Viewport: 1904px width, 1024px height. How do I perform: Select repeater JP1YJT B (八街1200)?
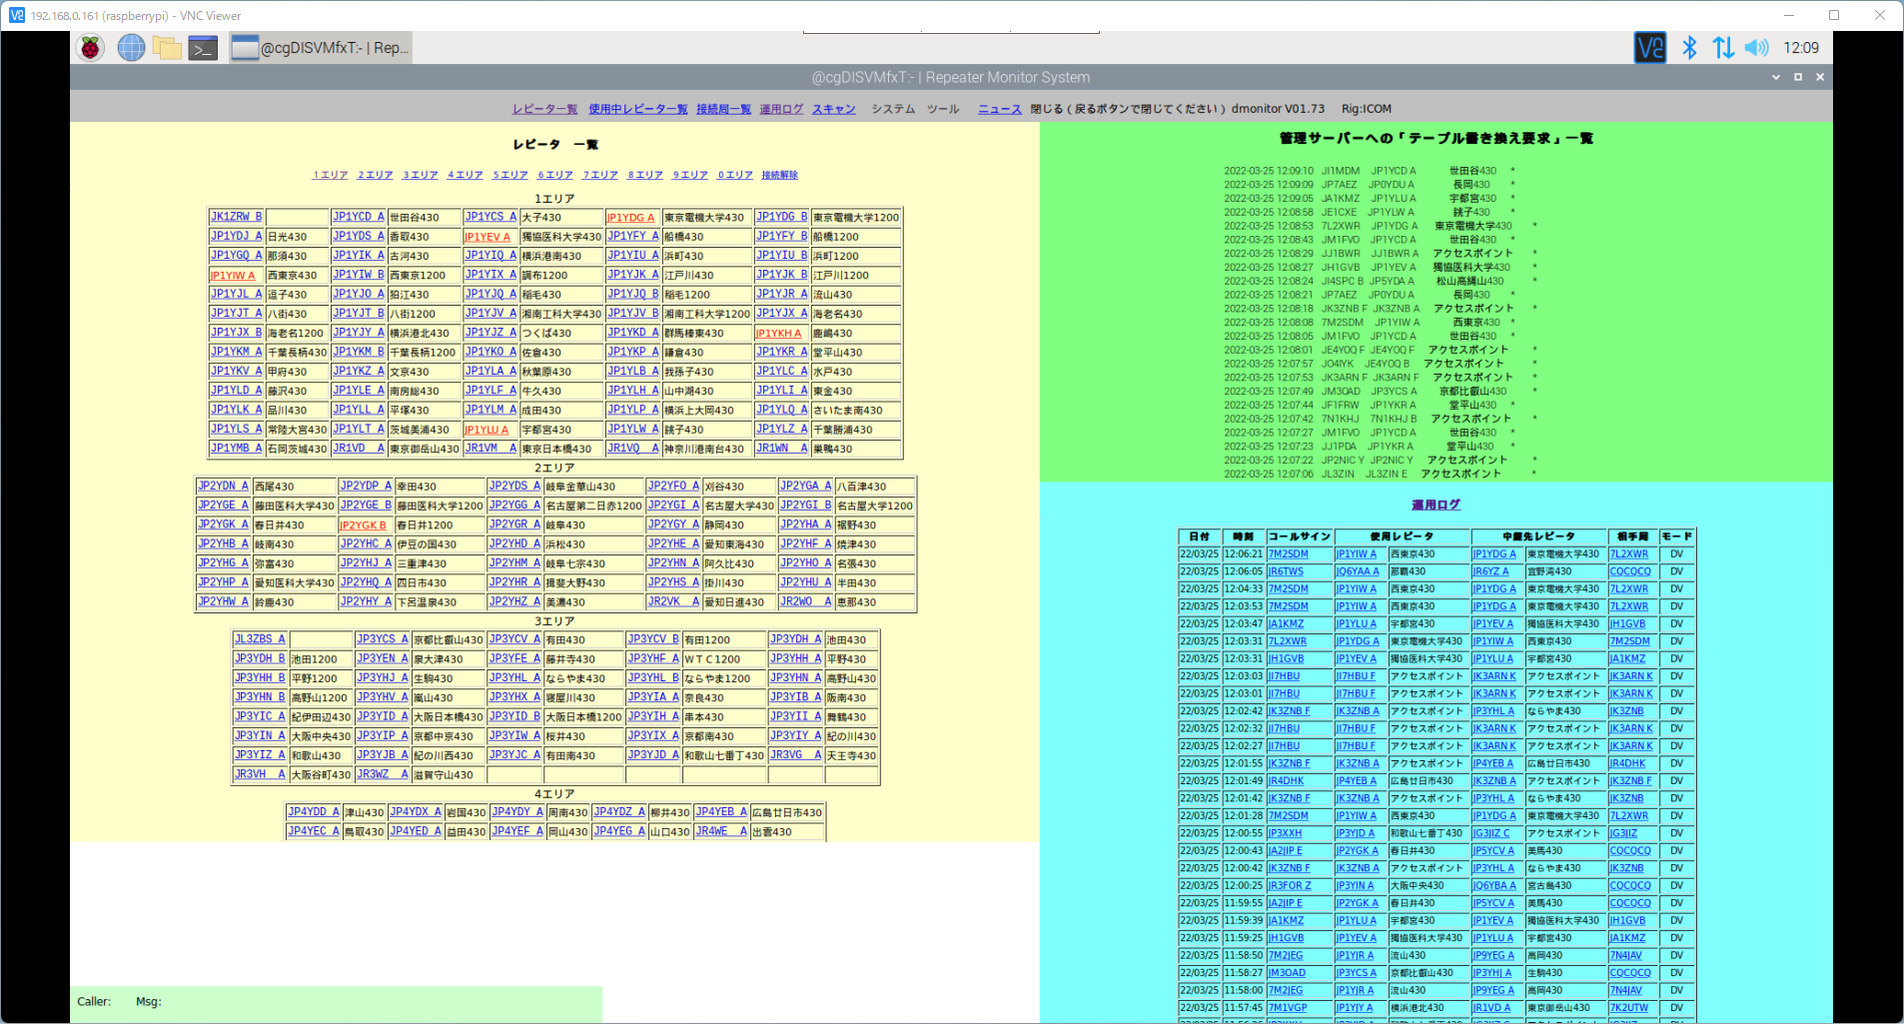[x=358, y=313]
